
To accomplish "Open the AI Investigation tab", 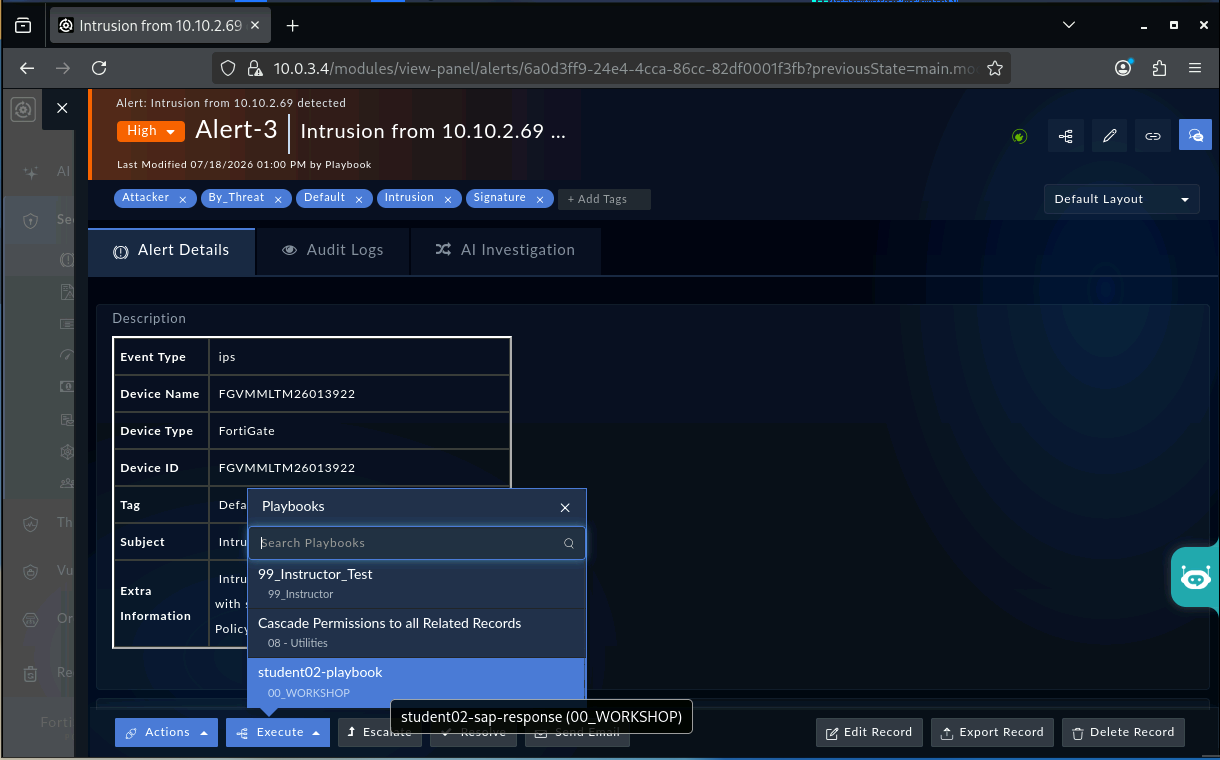I will pos(505,250).
